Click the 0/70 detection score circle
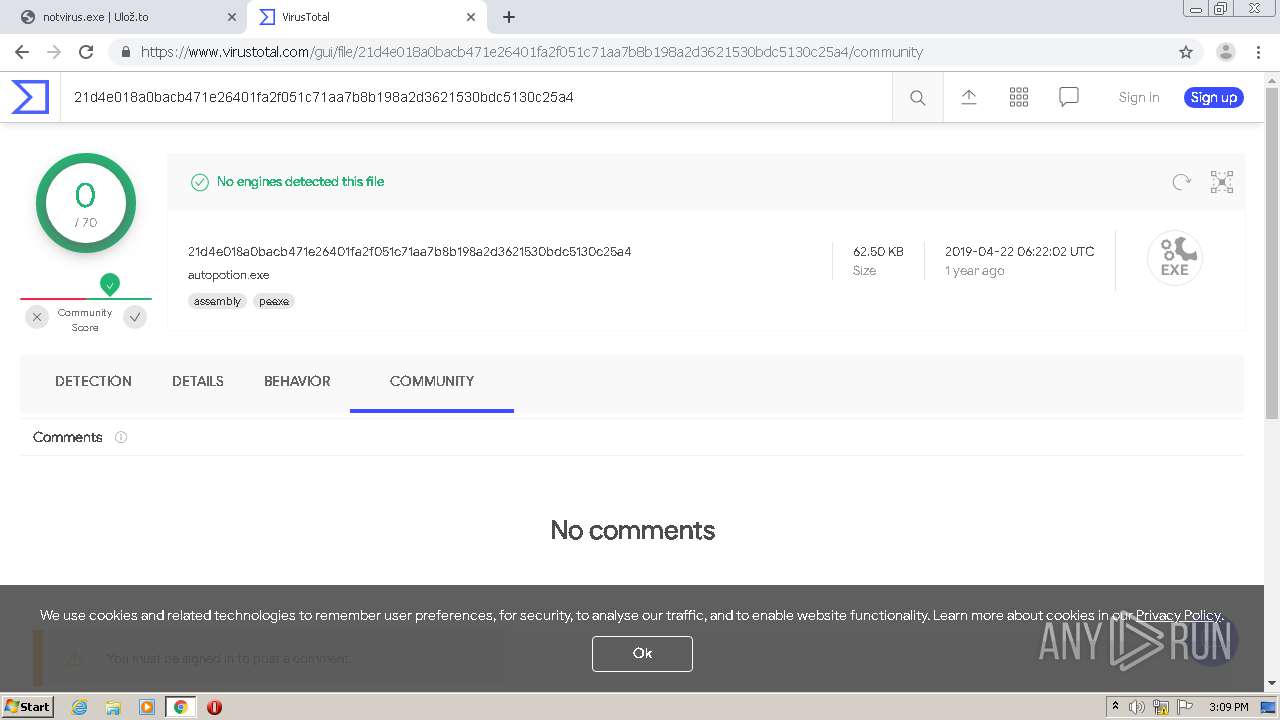This screenshot has height=720, width=1280. pyautogui.click(x=86, y=203)
